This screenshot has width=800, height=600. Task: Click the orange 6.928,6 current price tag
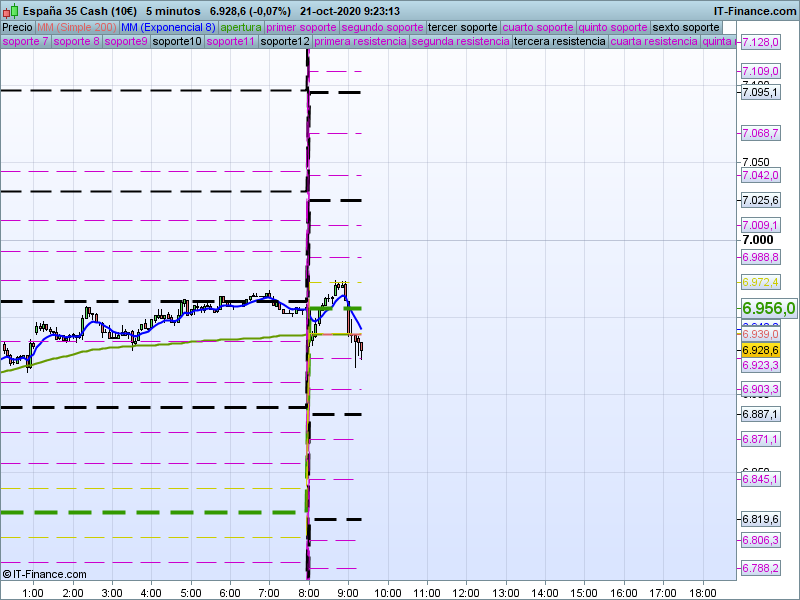click(x=760, y=351)
